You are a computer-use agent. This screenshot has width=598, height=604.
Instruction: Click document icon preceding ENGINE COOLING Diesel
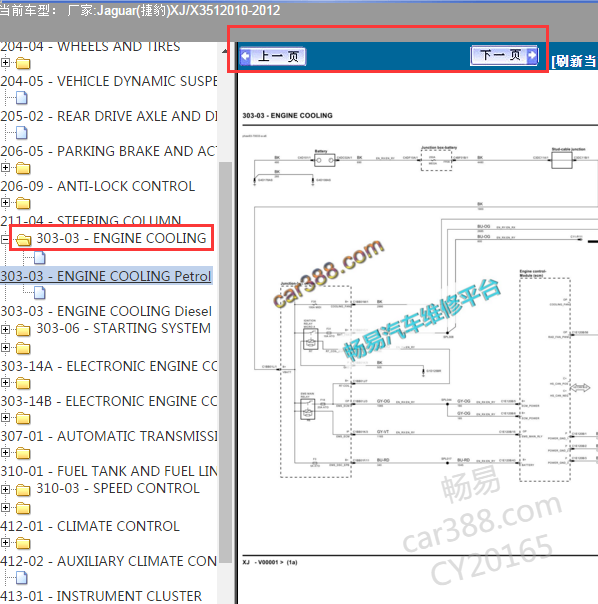click(x=40, y=293)
